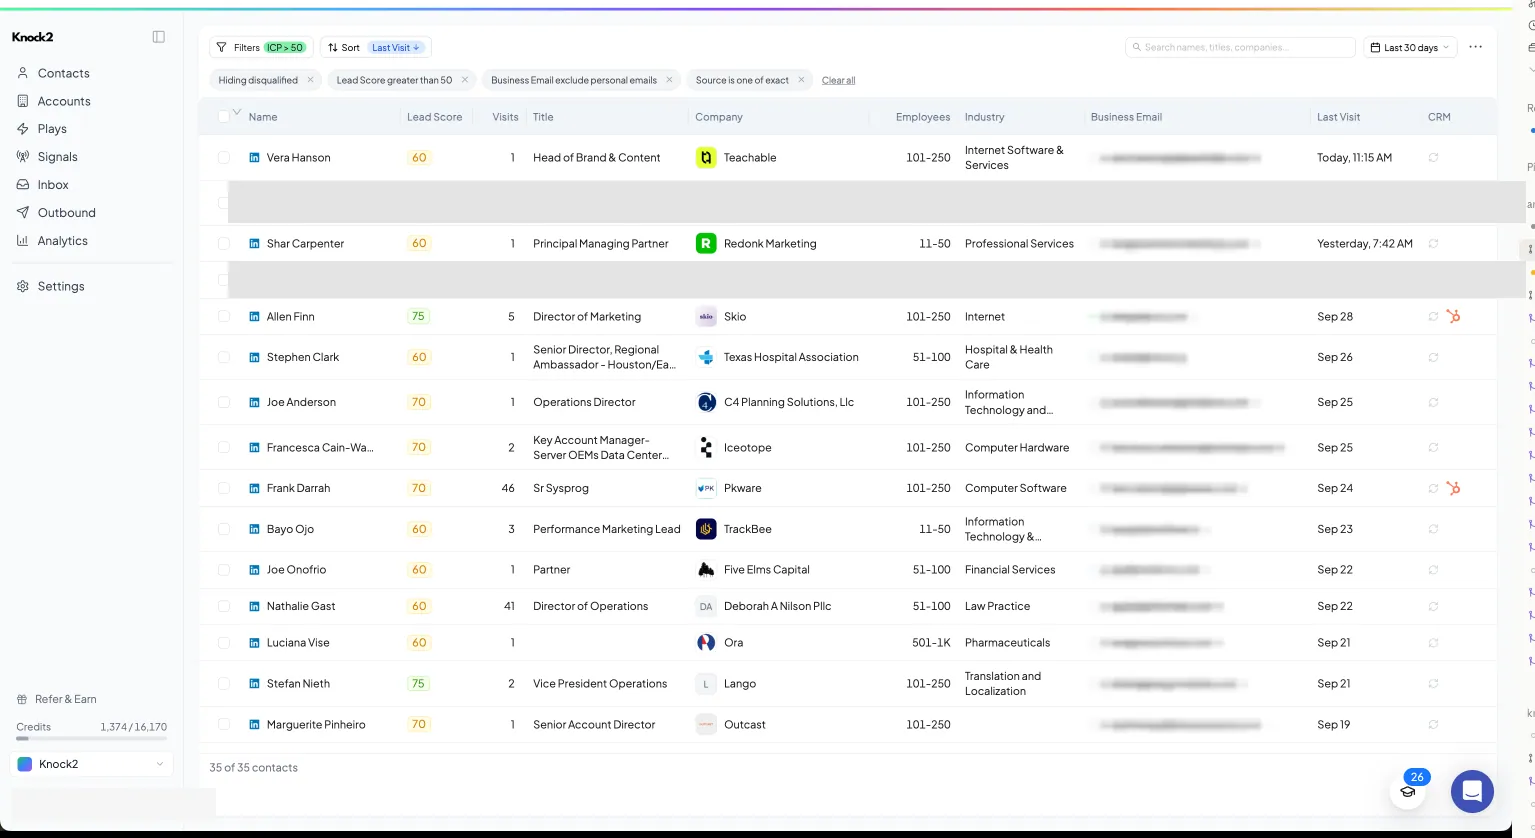The height and width of the screenshot is (838, 1535).
Task: Click the Redonk Marketing logo
Action: point(706,244)
